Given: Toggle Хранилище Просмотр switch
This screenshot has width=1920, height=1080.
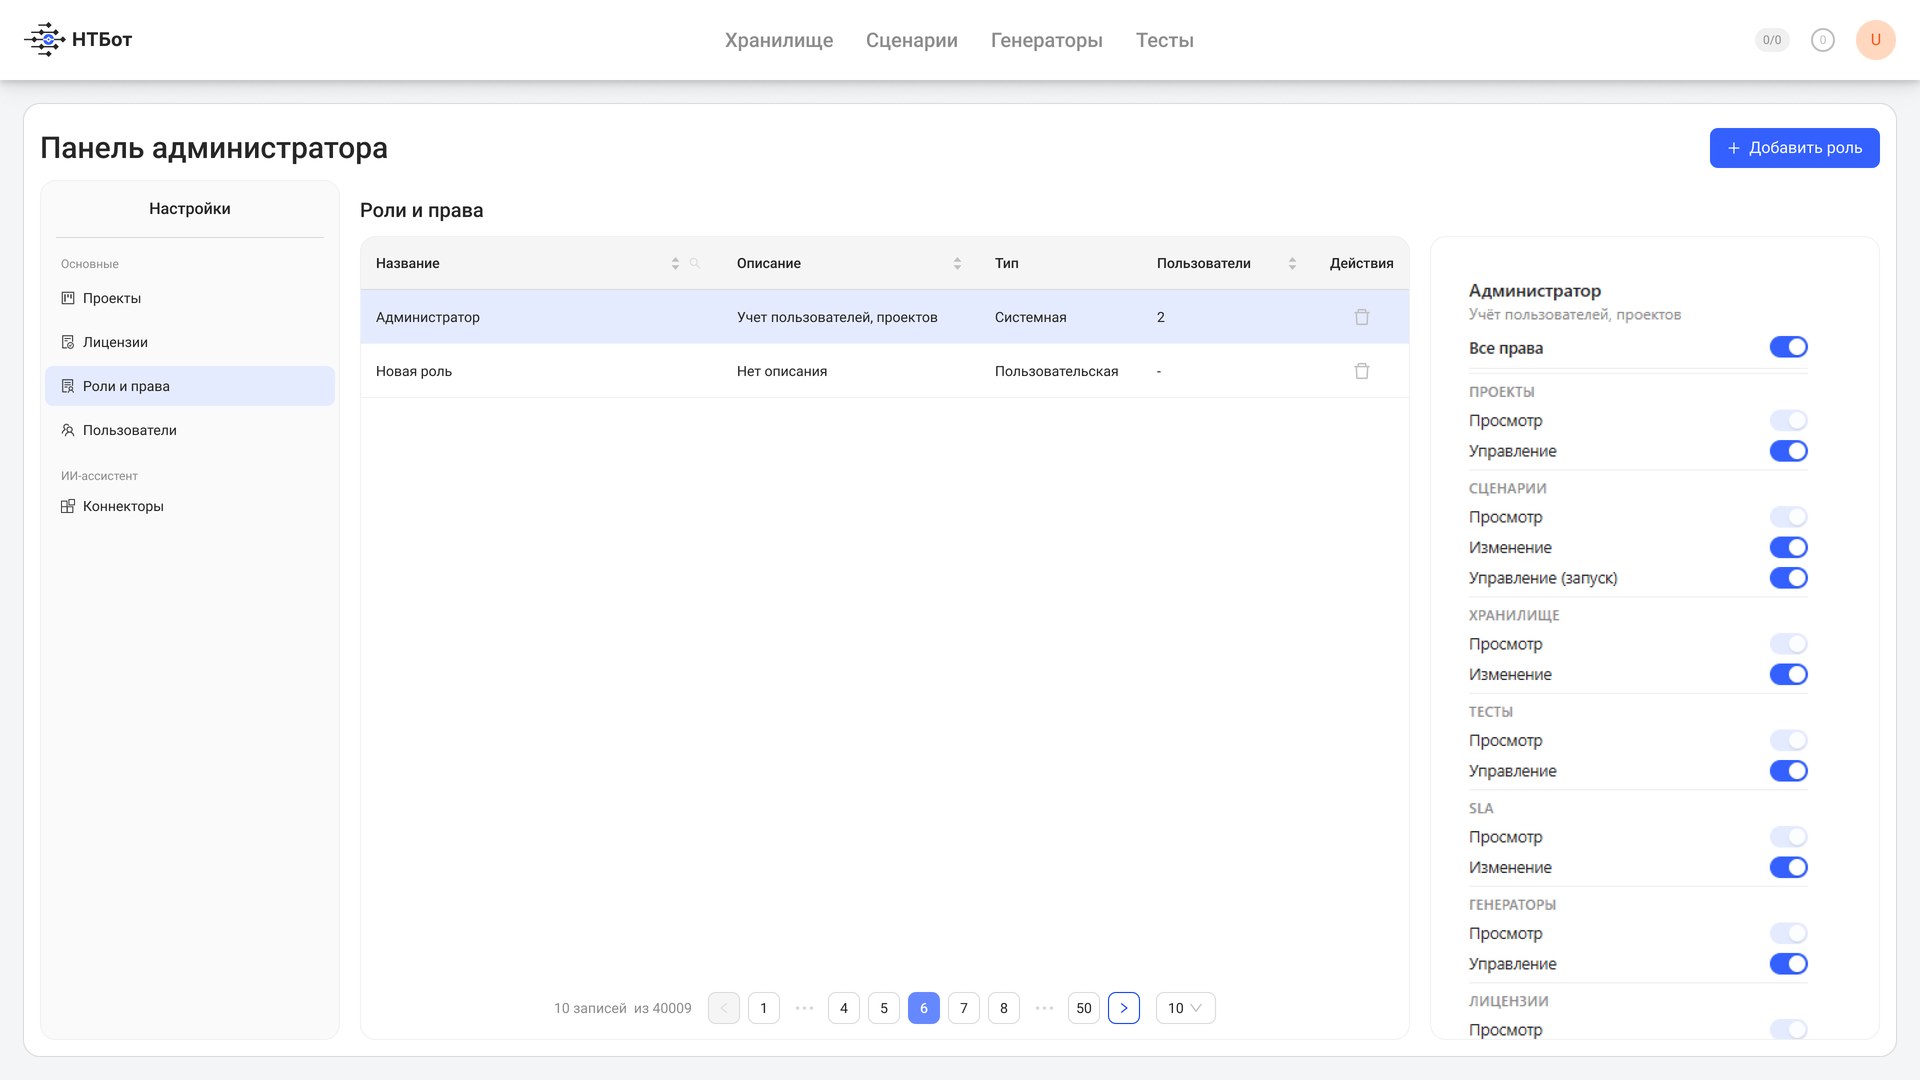Looking at the screenshot, I should tap(1788, 644).
